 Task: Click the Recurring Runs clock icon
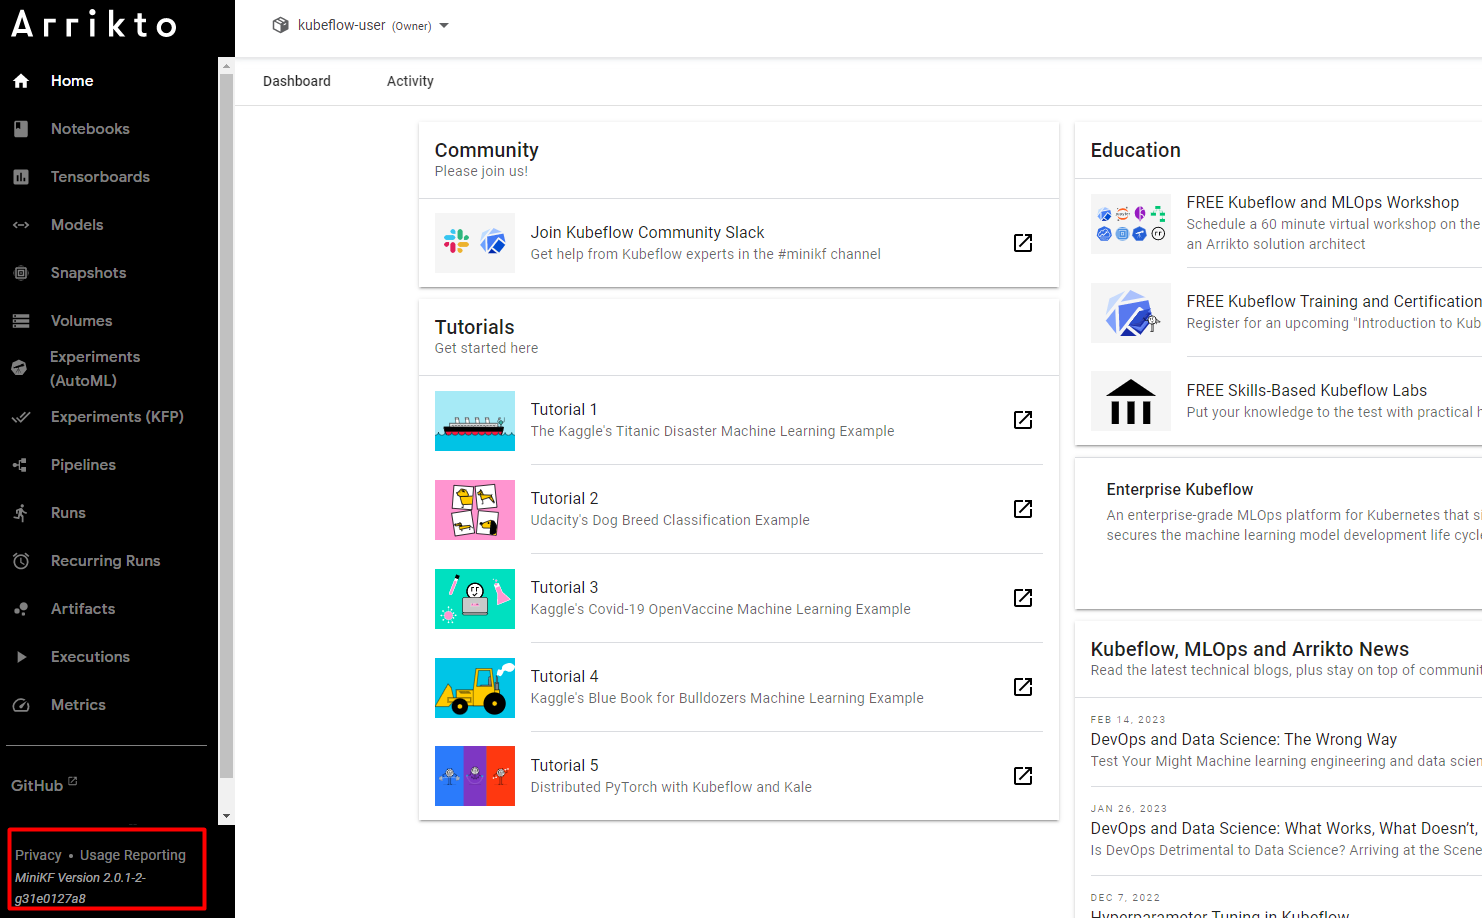[x=21, y=561]
